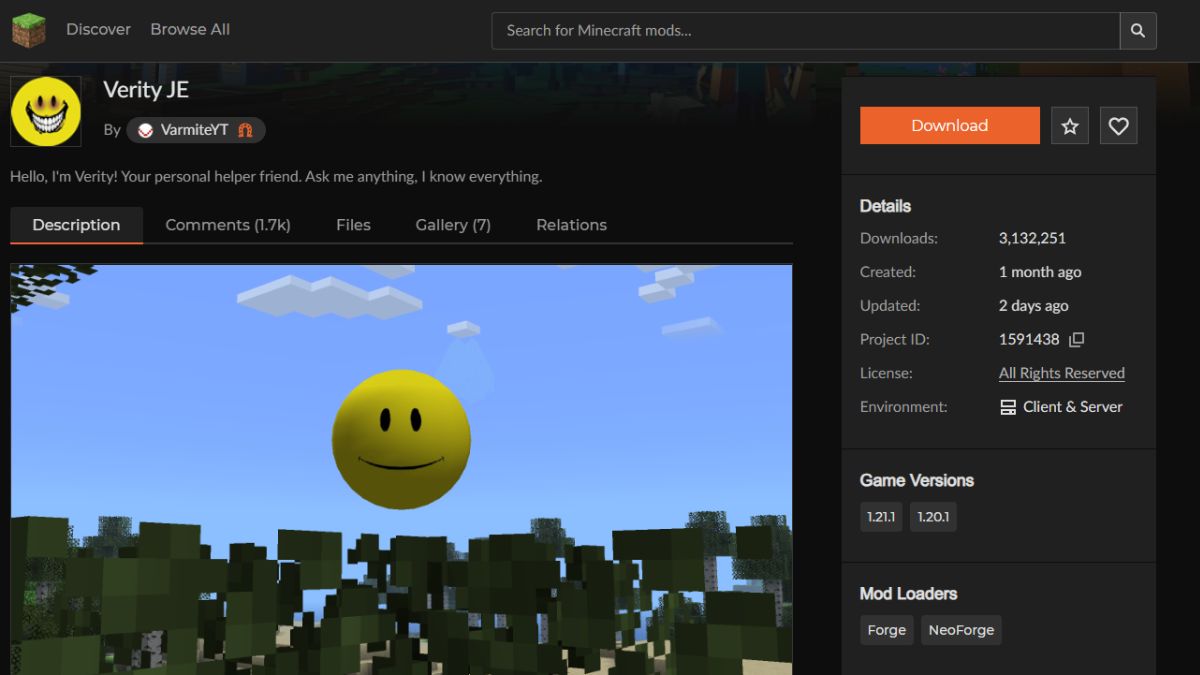Click the Minecraft grass block logo
Viewport: 1200px width, 675px height.
[x=29, y=30]
